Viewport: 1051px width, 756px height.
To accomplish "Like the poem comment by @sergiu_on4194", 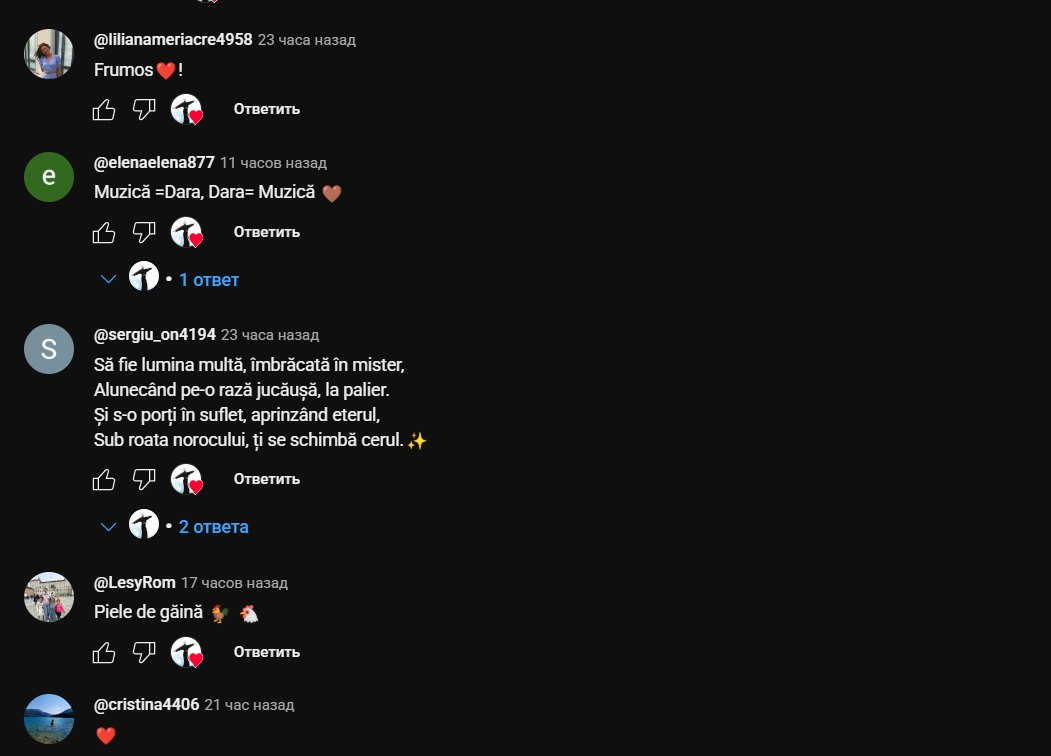I will click(x=104, y=480).
